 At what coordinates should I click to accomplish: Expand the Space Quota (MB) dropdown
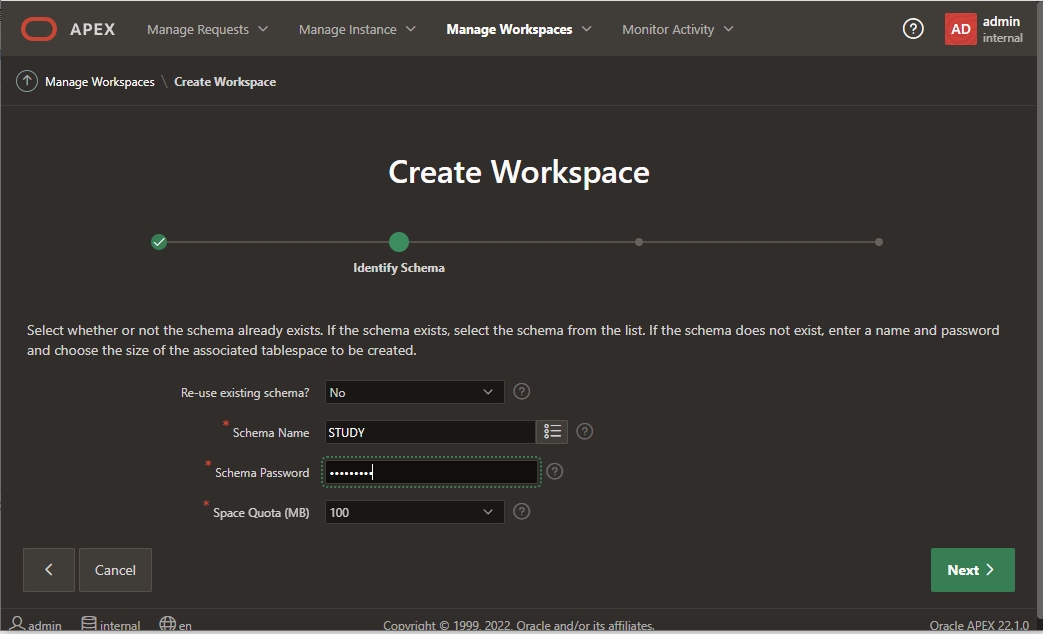(x=413, y=512)
